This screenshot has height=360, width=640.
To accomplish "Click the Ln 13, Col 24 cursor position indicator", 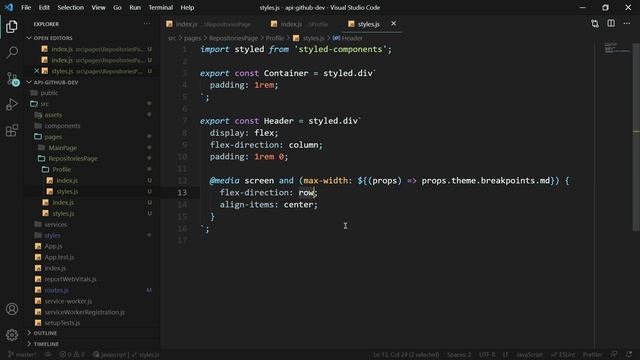I will [x=406, y=355].
